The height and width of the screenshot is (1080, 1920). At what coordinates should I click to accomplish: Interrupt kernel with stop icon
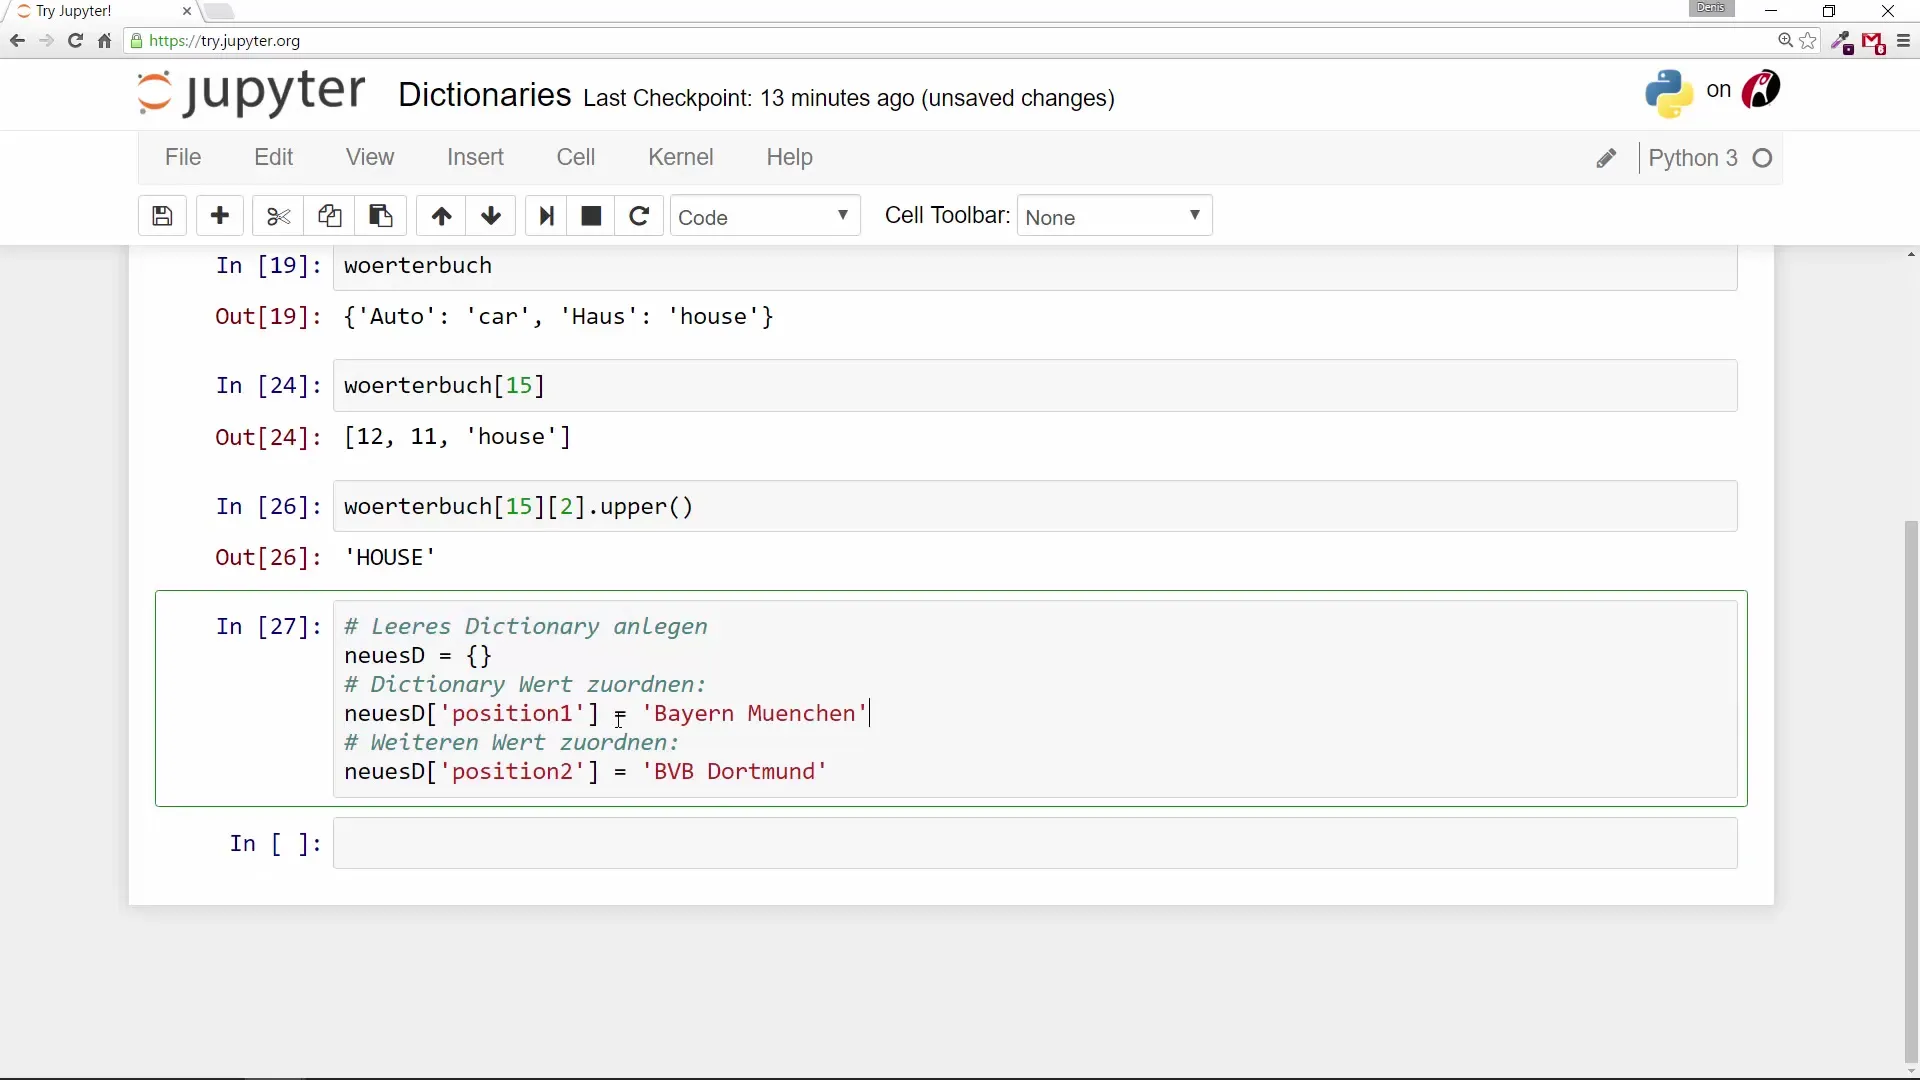point(591,216)
